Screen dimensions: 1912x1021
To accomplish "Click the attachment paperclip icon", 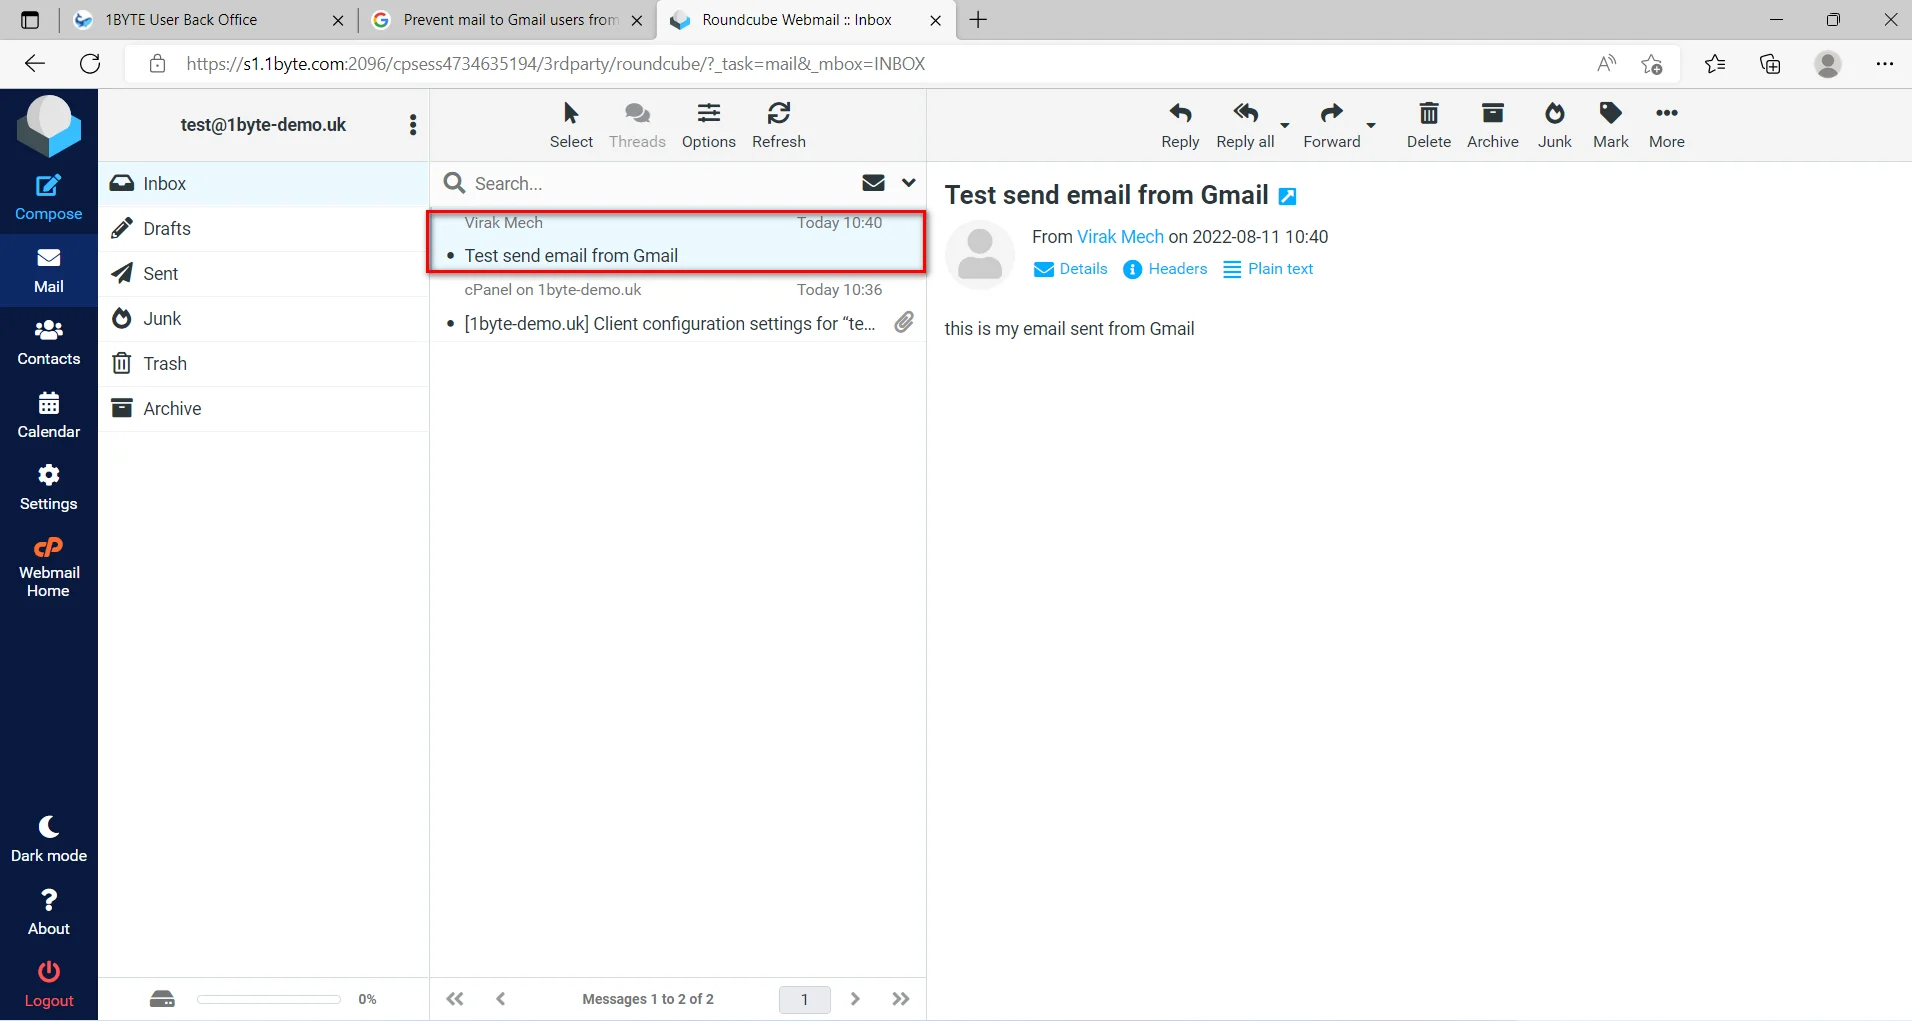I will (x=904, y=322).
